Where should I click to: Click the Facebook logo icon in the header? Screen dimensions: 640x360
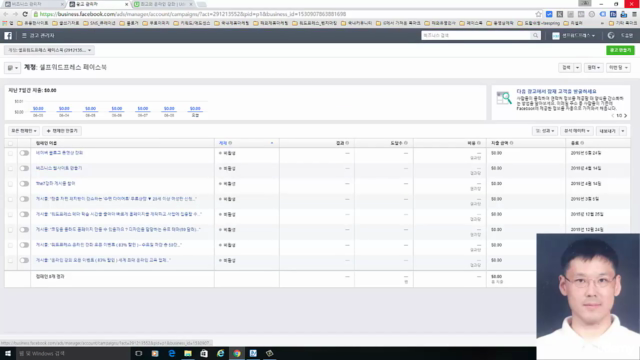point(8,36)
